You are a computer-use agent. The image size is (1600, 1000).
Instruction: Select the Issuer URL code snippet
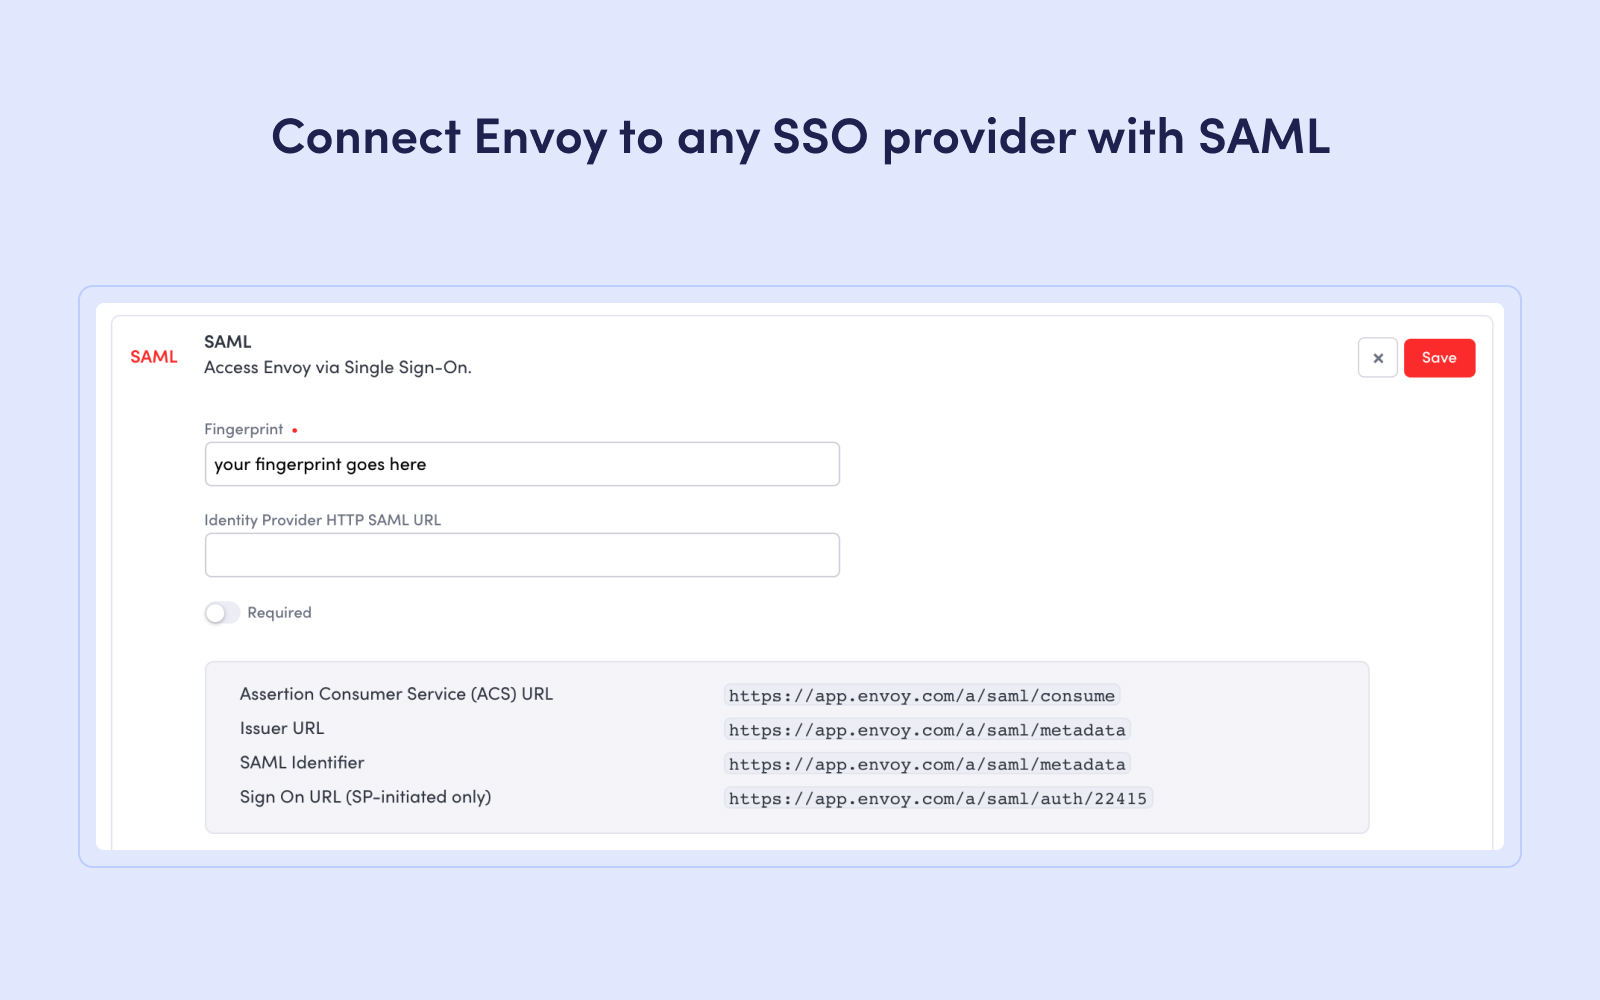[926, 729]
